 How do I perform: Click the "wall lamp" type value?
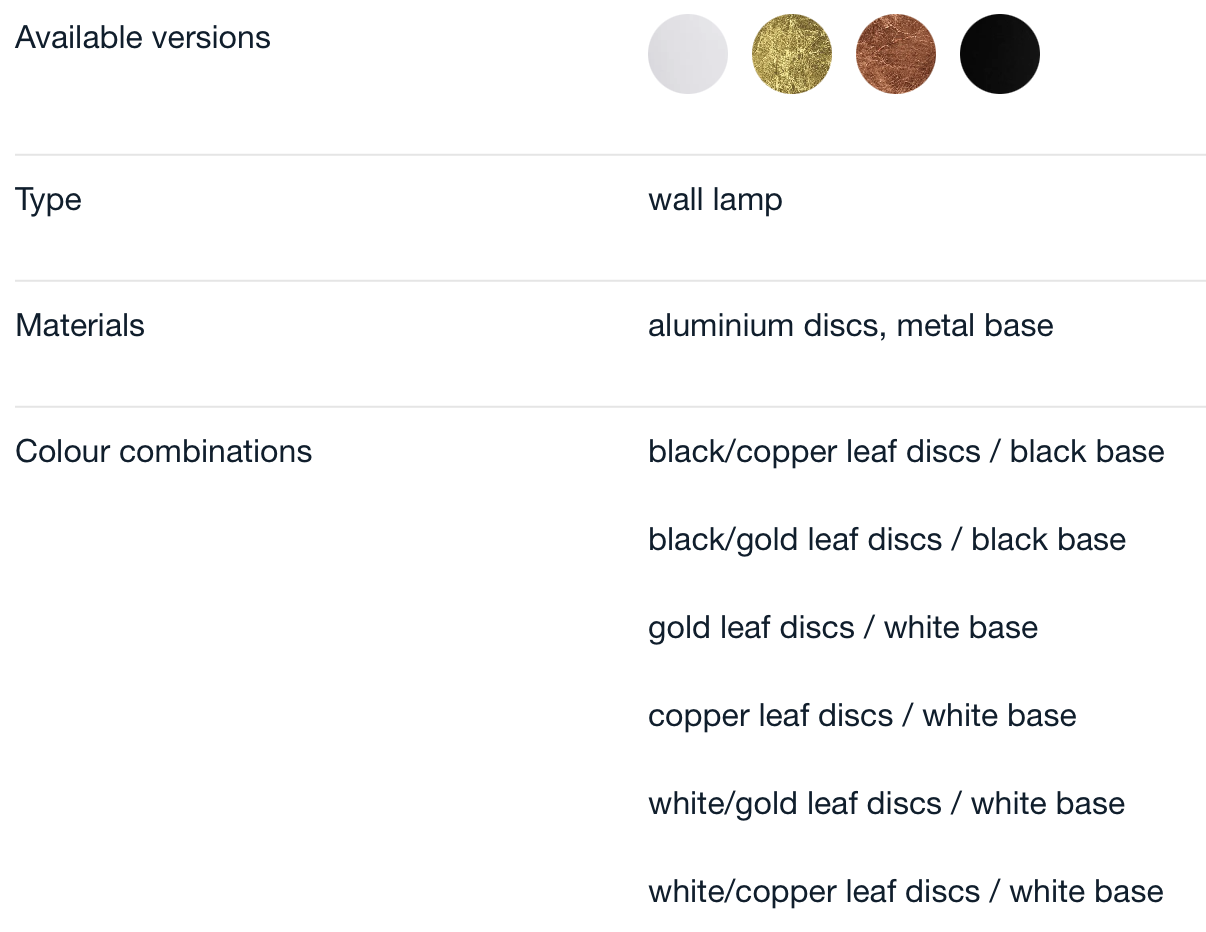[x=715, y=200]
